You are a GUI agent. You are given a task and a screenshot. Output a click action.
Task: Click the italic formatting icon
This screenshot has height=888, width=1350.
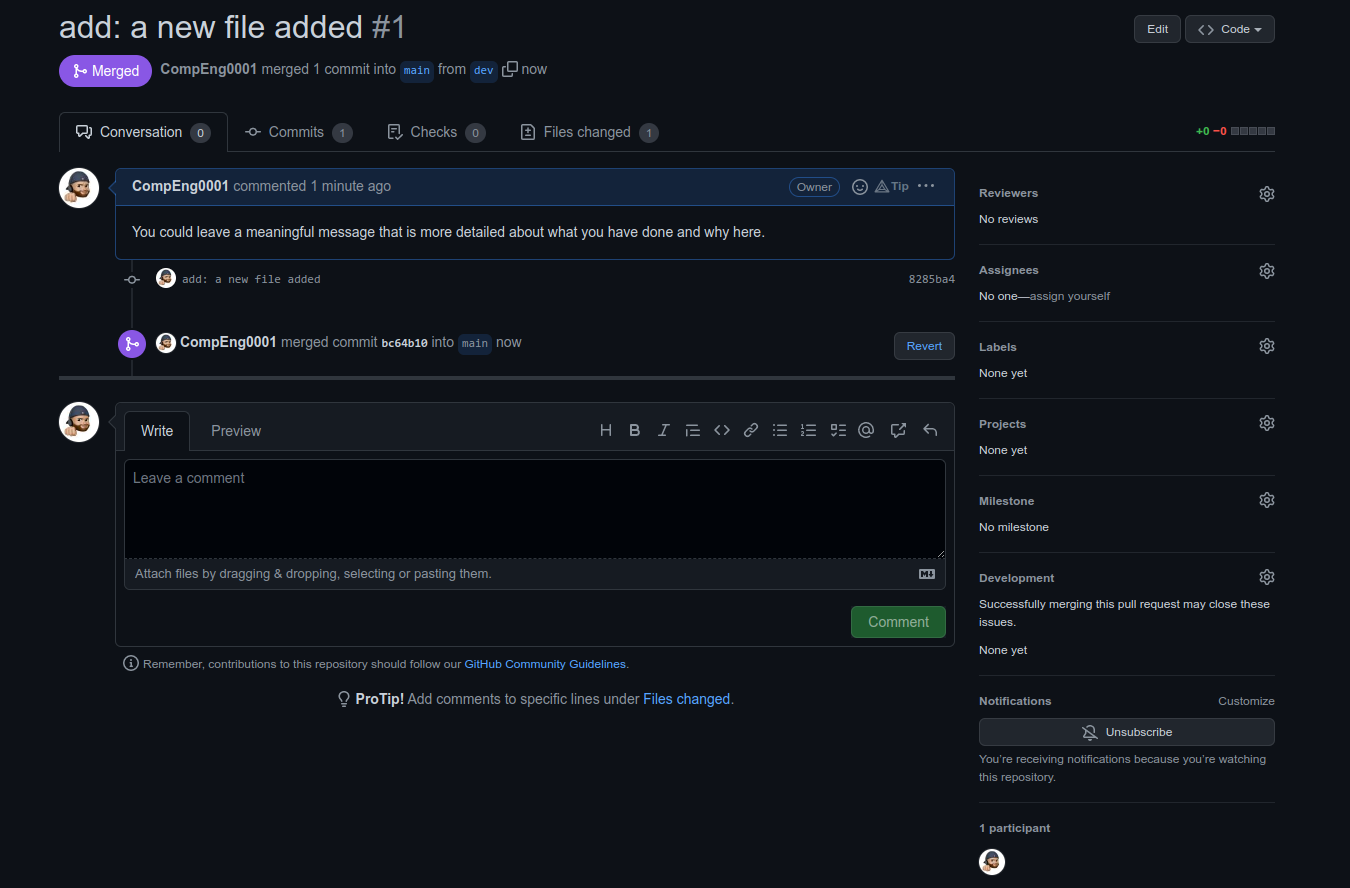pos(663,430)
